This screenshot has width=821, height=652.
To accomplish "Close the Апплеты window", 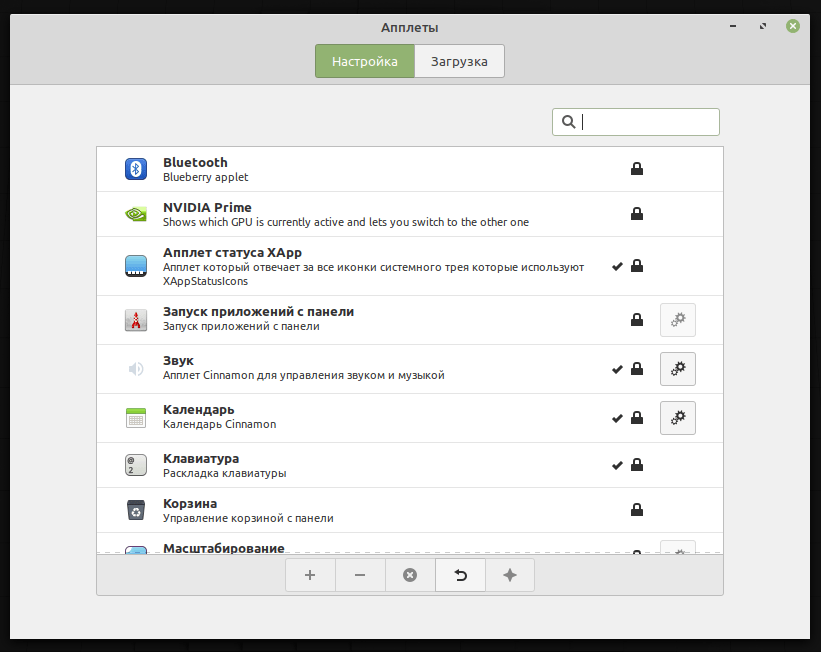I will coord(793,26).
